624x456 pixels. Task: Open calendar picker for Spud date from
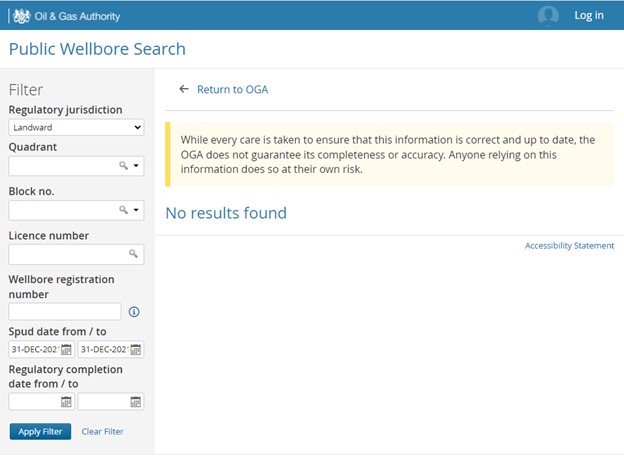click(66, 349)
